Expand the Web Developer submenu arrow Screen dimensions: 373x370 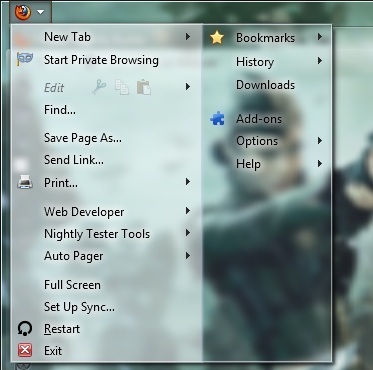coord(188,211)
